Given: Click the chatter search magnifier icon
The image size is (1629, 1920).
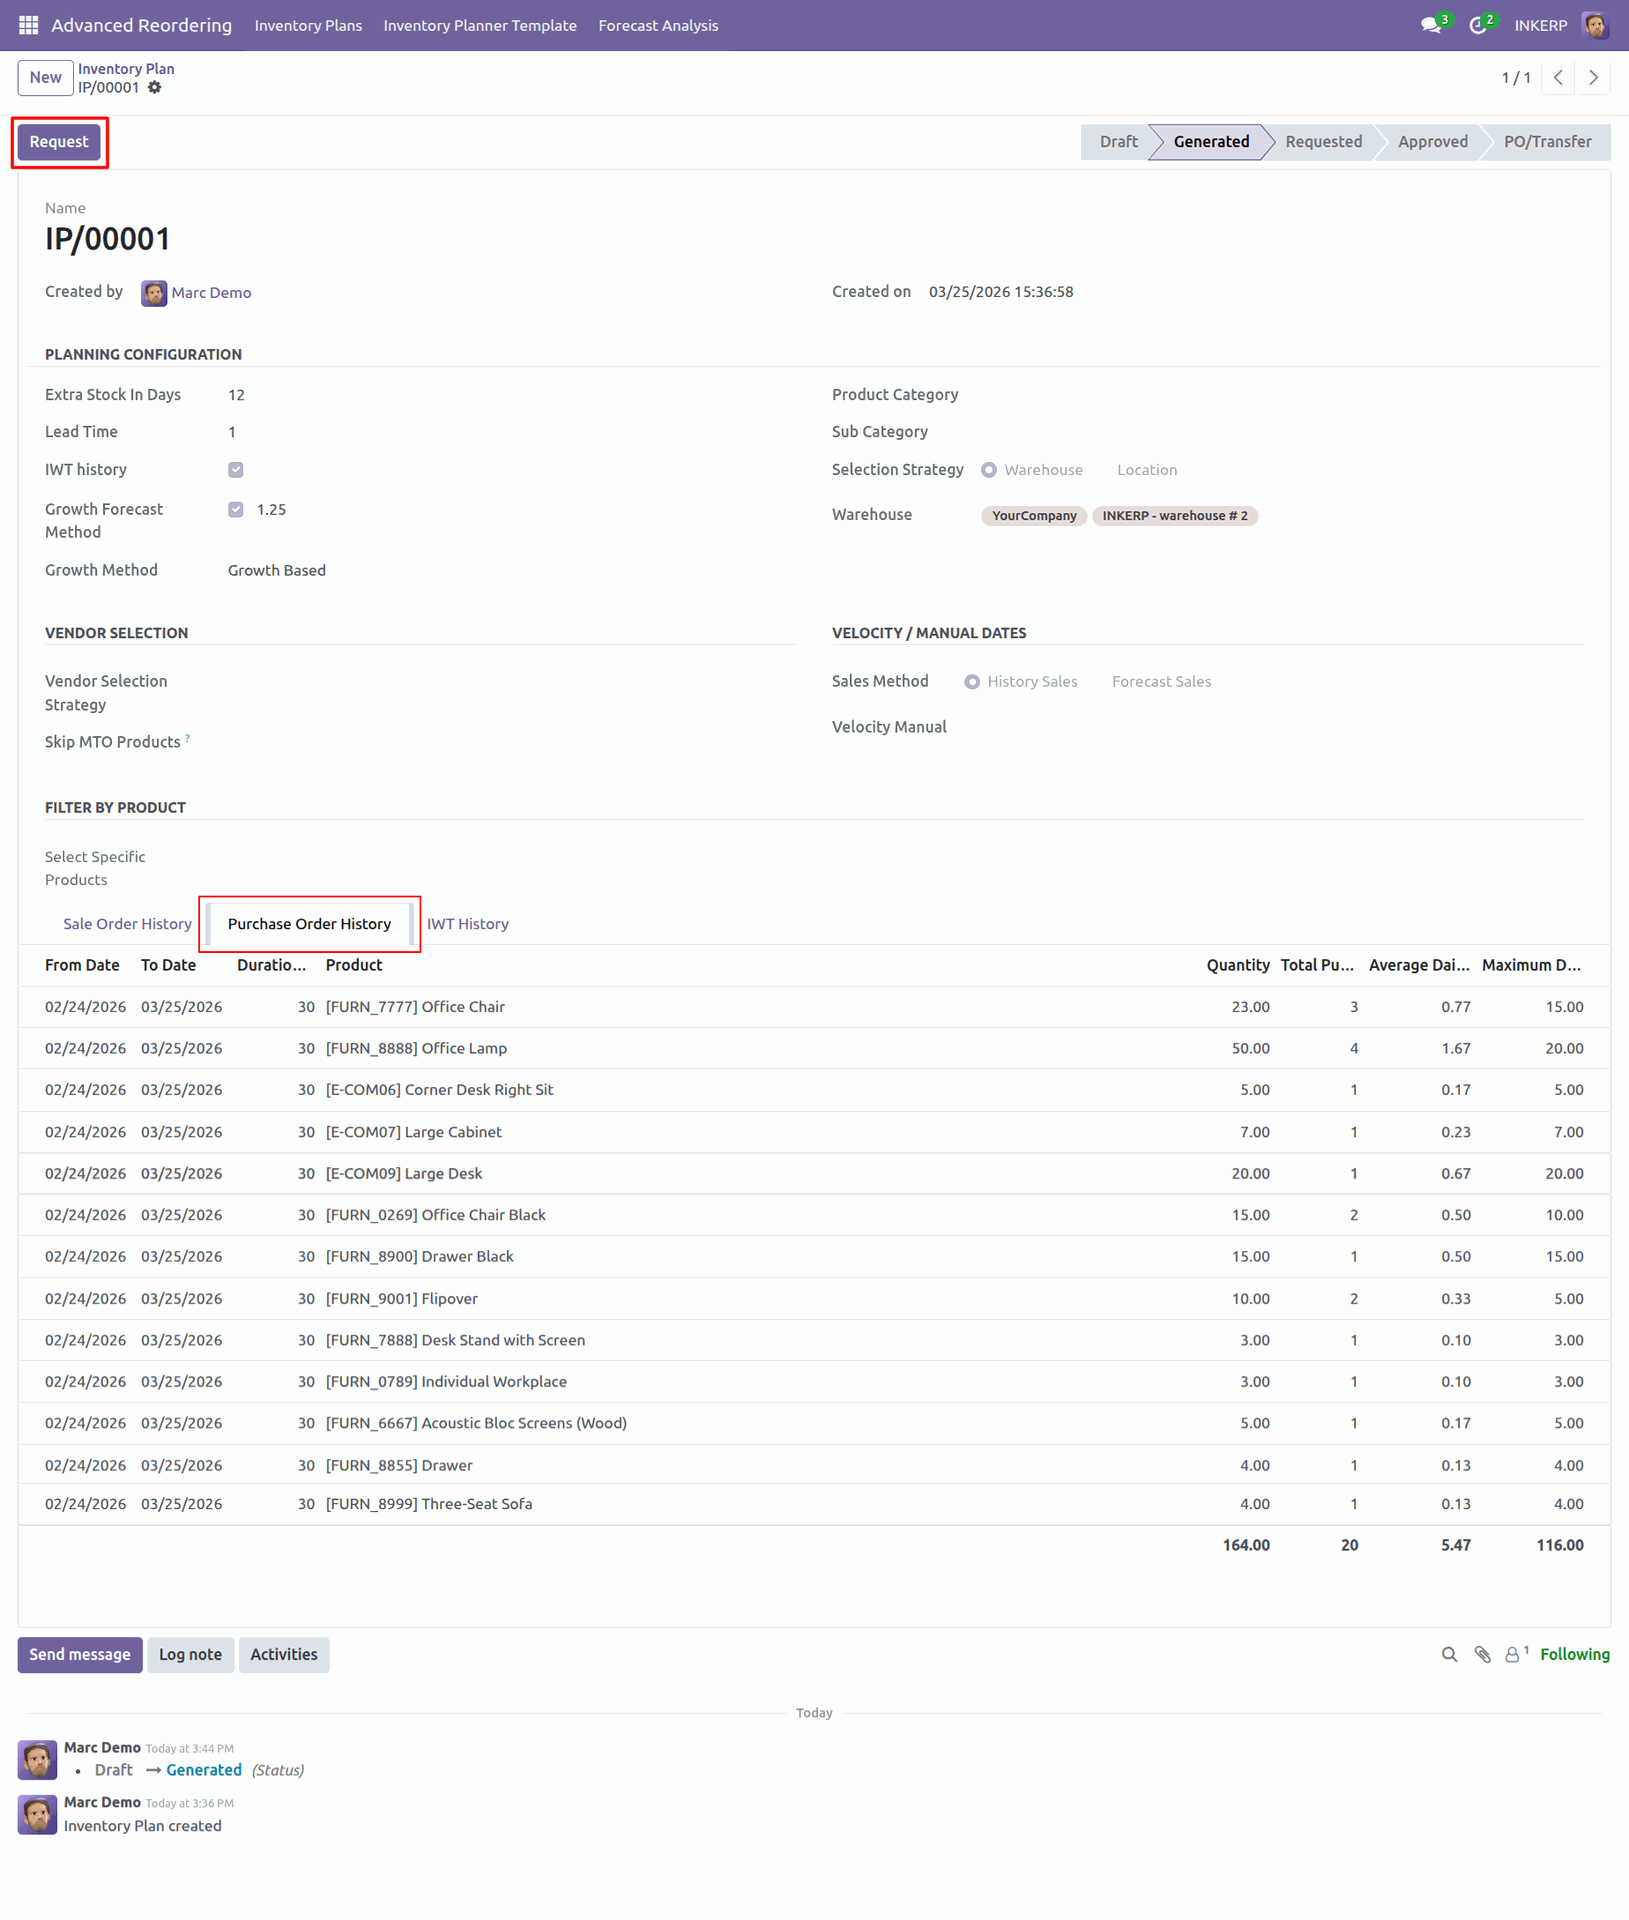Looking at the screenshot, I should 1449,1655.
